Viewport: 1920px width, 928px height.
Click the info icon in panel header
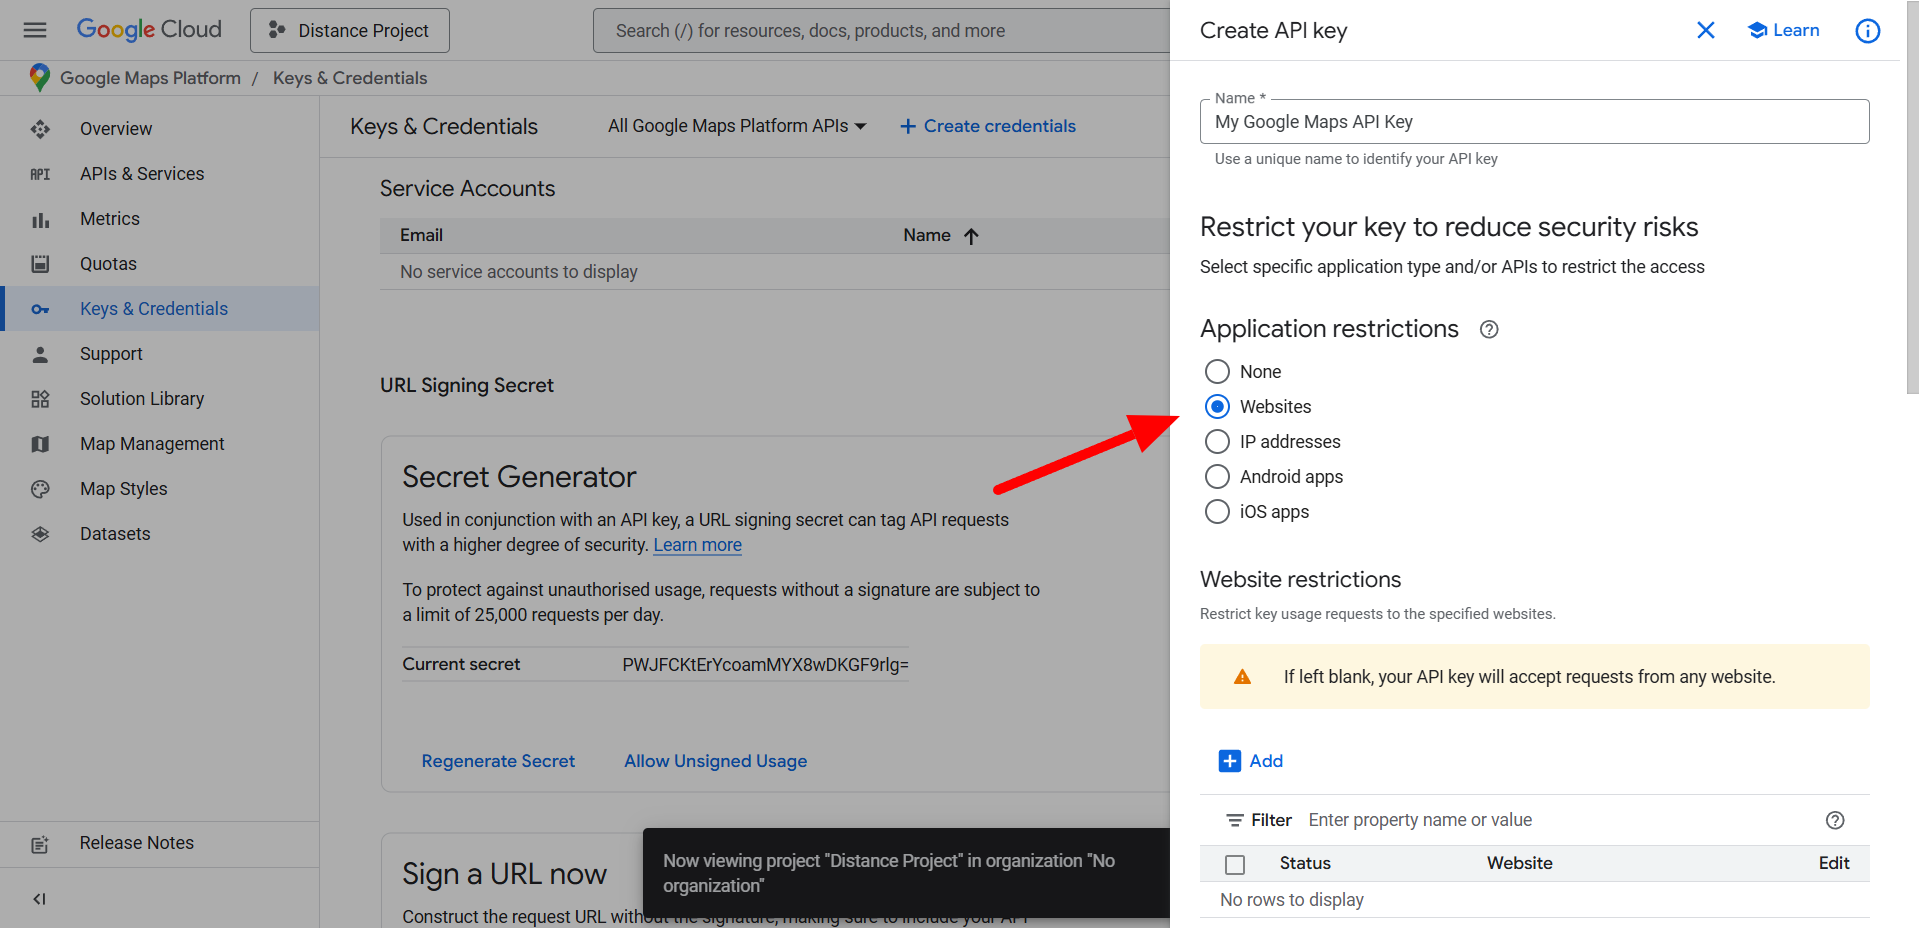click(x=1867, y=31)
